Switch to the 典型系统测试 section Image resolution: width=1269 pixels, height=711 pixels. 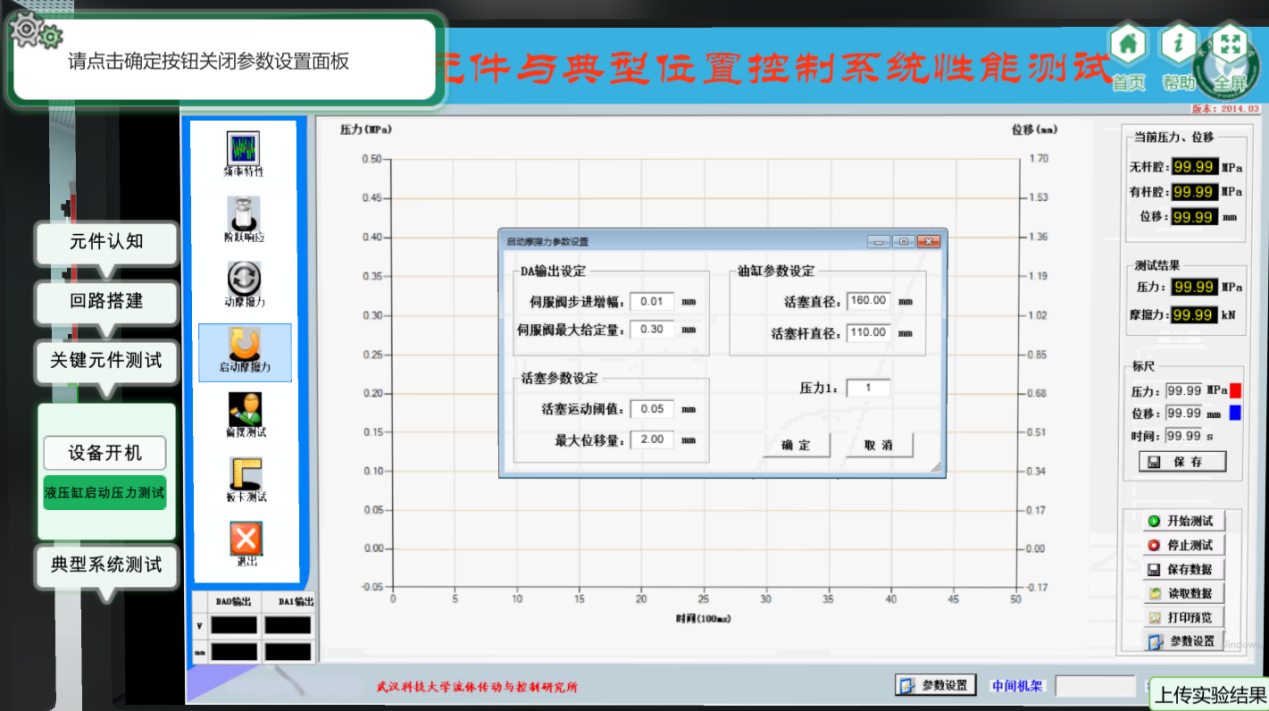tap(106, 565)
